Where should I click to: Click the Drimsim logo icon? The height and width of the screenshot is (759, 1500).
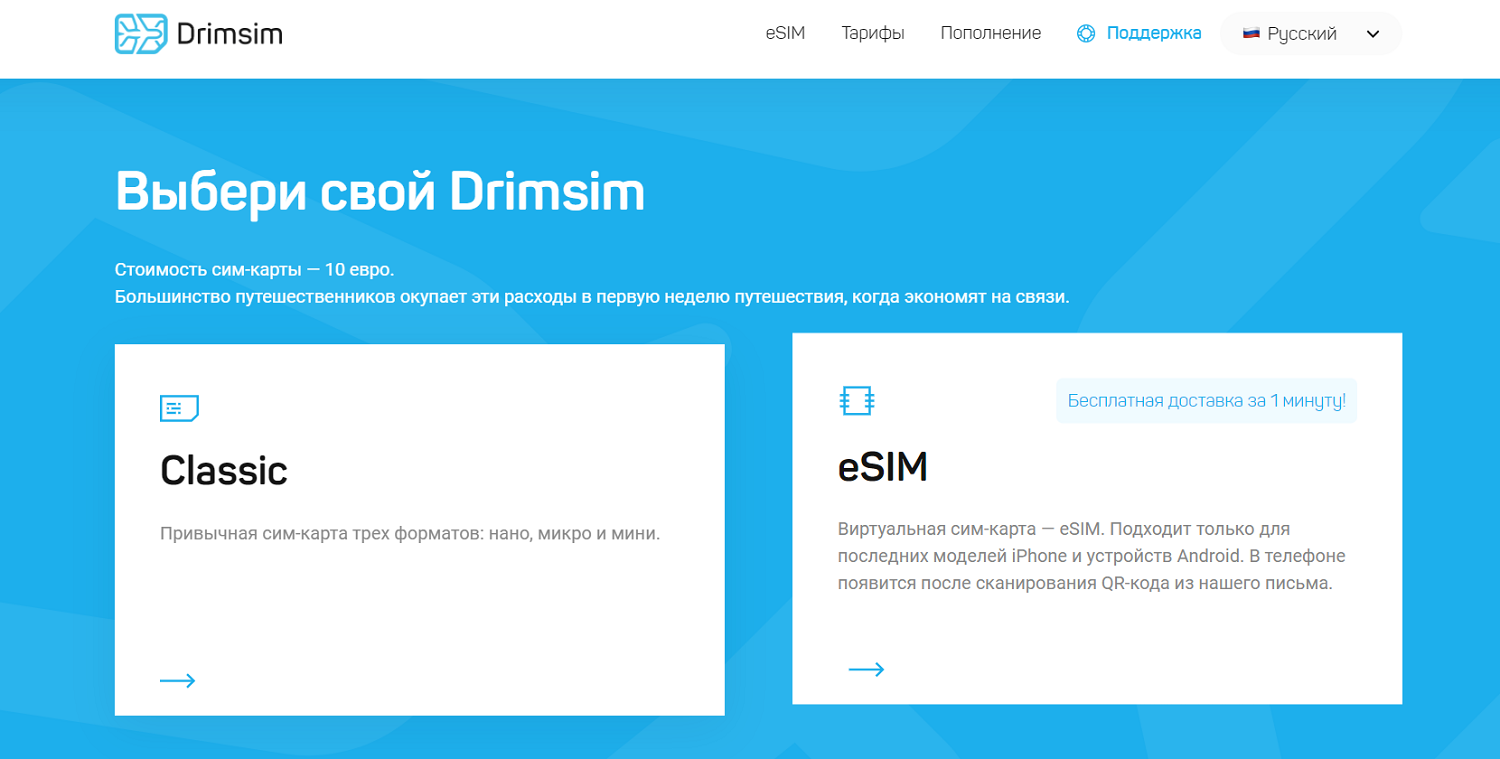click(x=141, y=34)
